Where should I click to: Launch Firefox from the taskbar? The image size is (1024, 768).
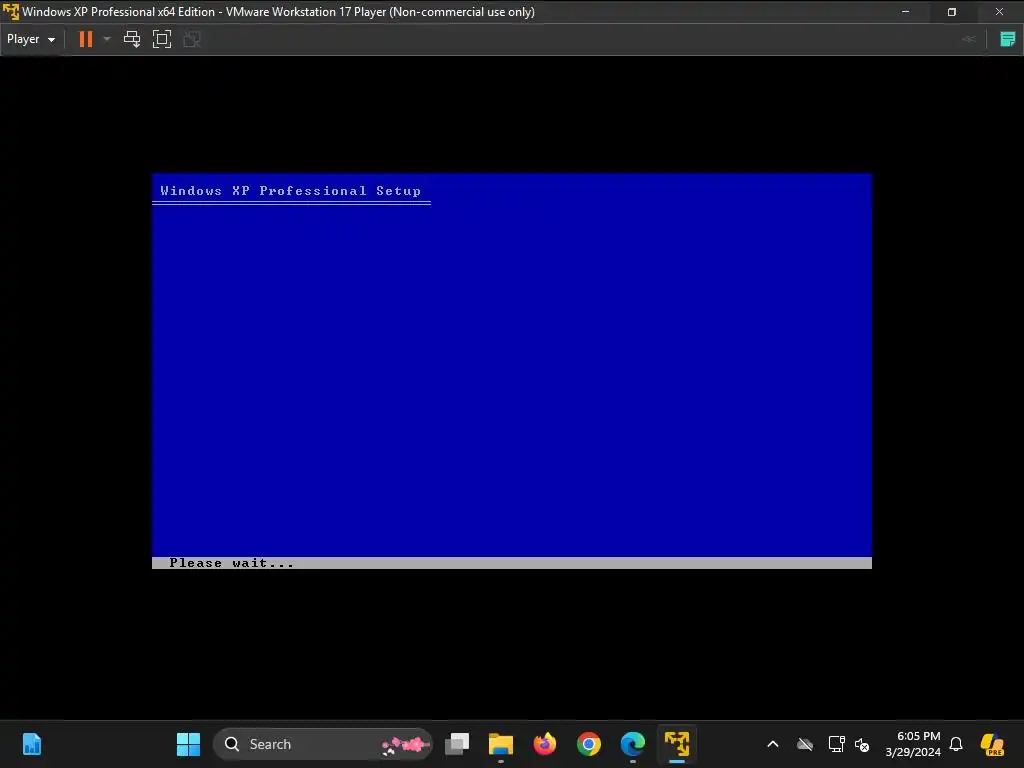tap(545, 744)
